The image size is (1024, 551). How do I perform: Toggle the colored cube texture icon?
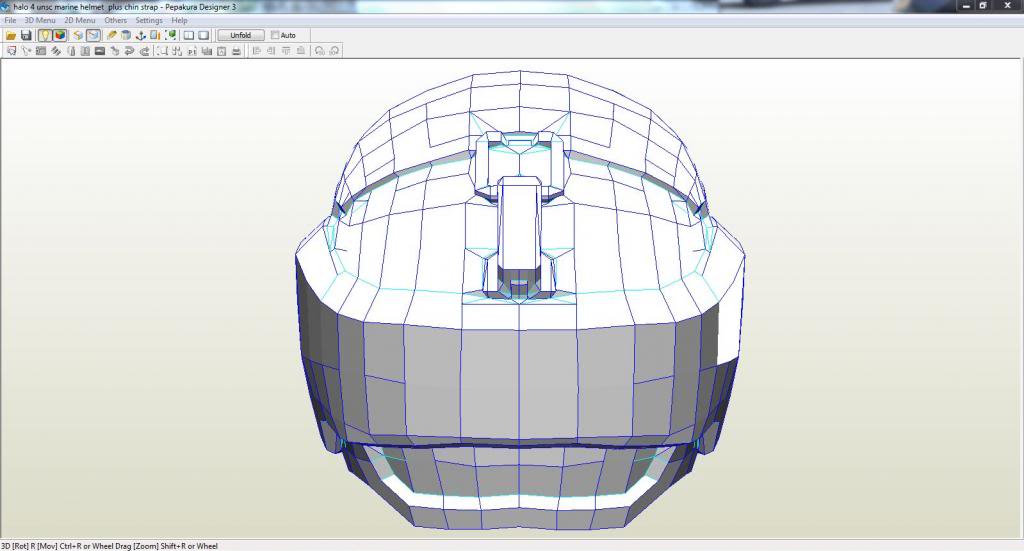[59, 35]
